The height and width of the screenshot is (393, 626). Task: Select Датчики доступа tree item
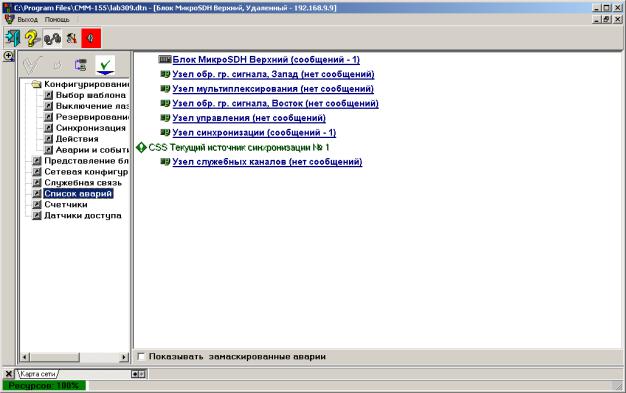pos(83,216)
